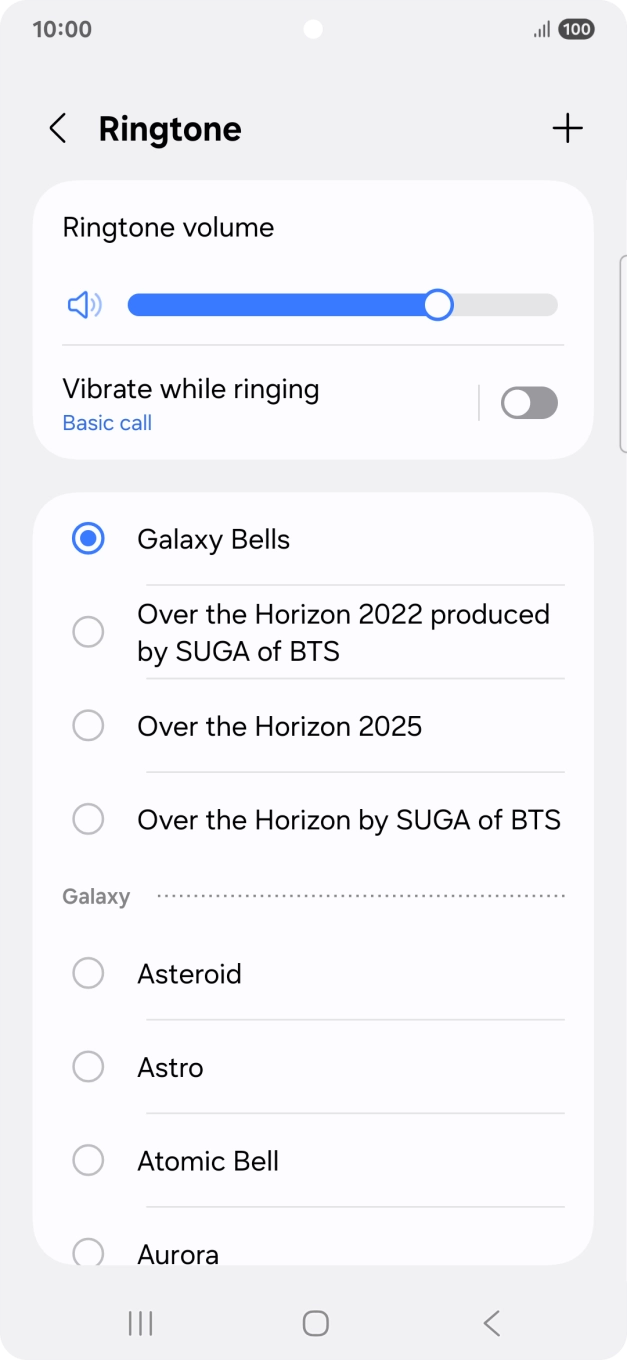Open Recents using the navigation bar icon
627x1360 pixels.
[x=139, y=1322]
